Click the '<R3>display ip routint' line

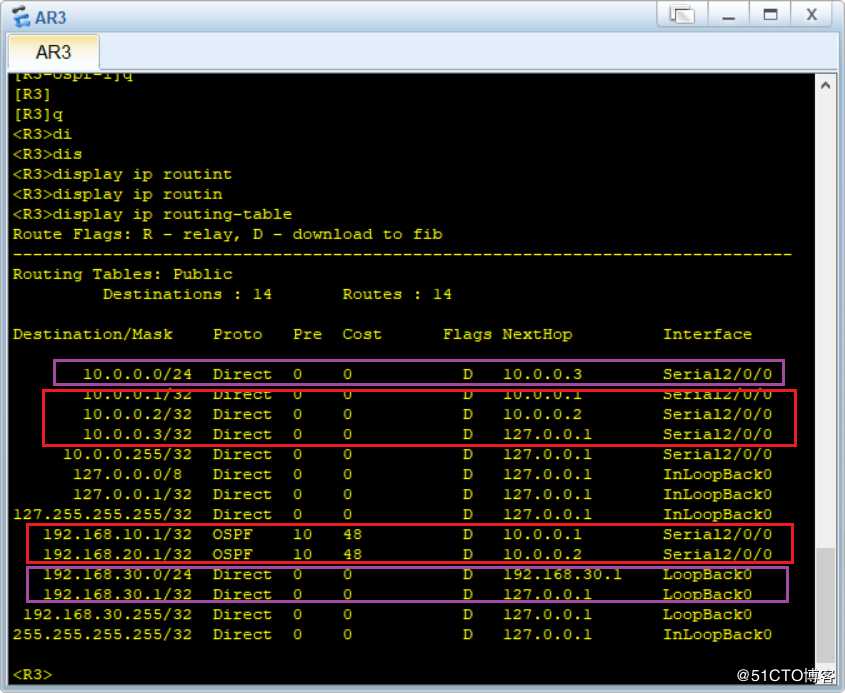point(122,175)
